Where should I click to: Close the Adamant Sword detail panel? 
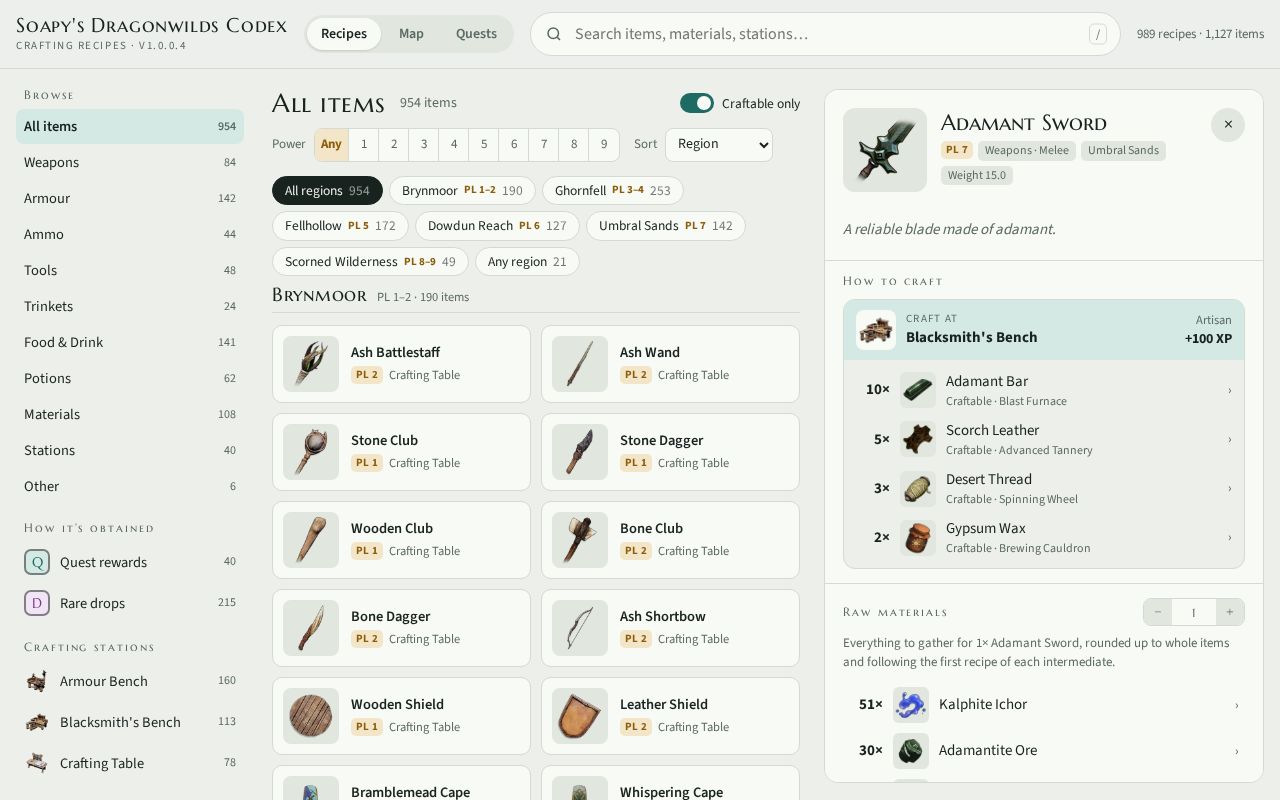pos(1228,125)
